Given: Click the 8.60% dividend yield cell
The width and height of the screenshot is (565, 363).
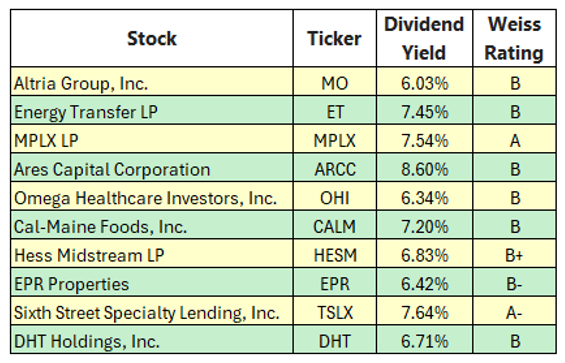Looking at the screenshot, I should 424,167.
